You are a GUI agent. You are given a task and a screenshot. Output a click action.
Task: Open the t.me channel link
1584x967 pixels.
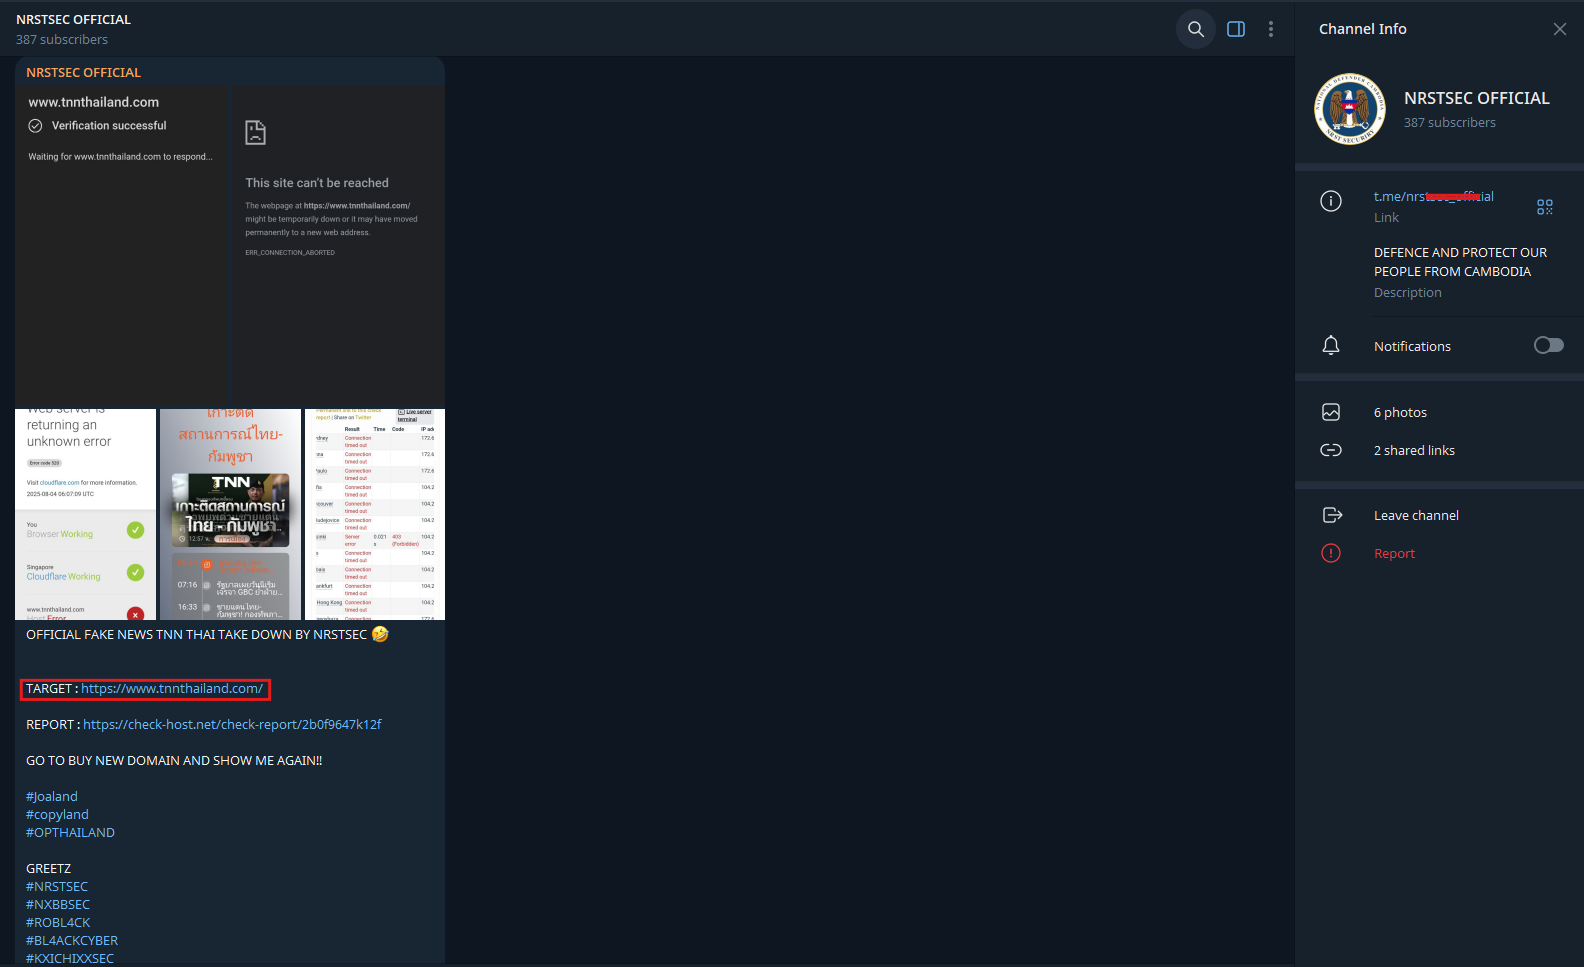pos(1433,196)
